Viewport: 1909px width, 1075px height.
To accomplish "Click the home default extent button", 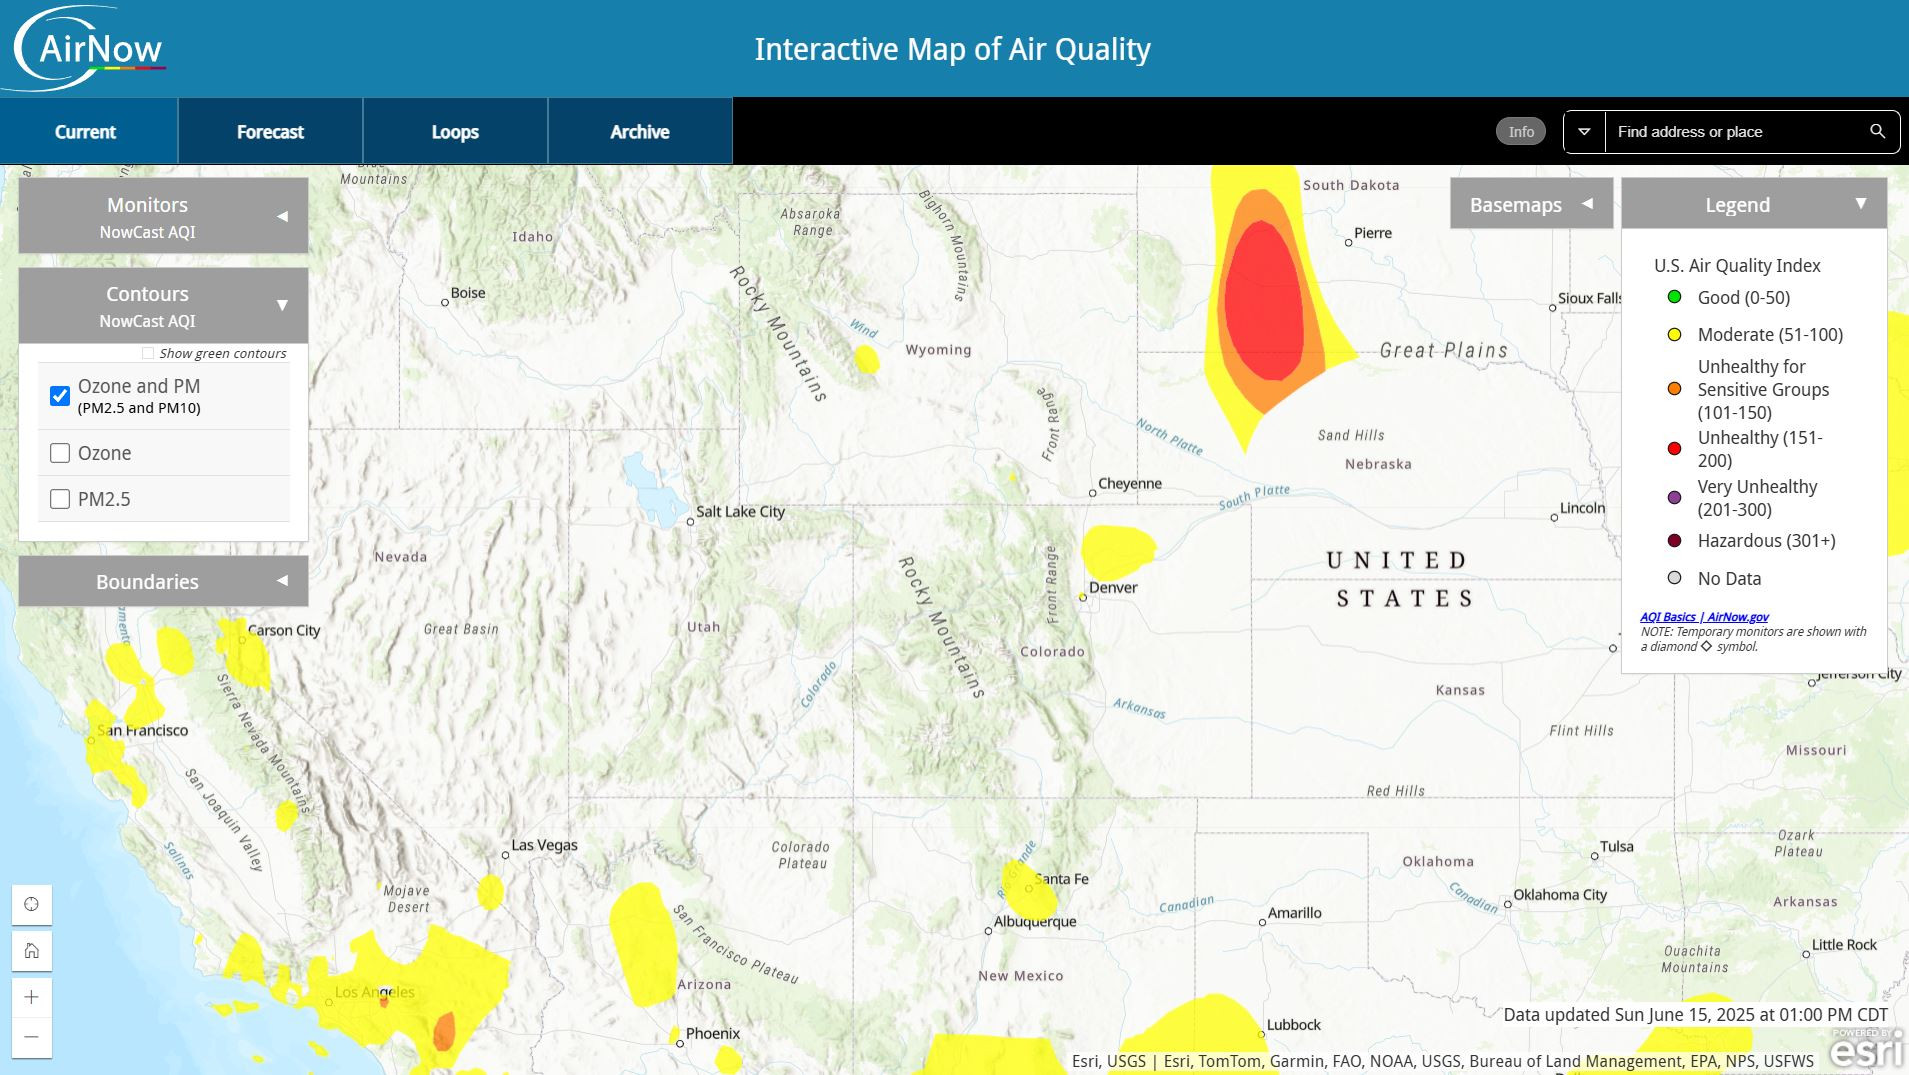I will 32,950.
